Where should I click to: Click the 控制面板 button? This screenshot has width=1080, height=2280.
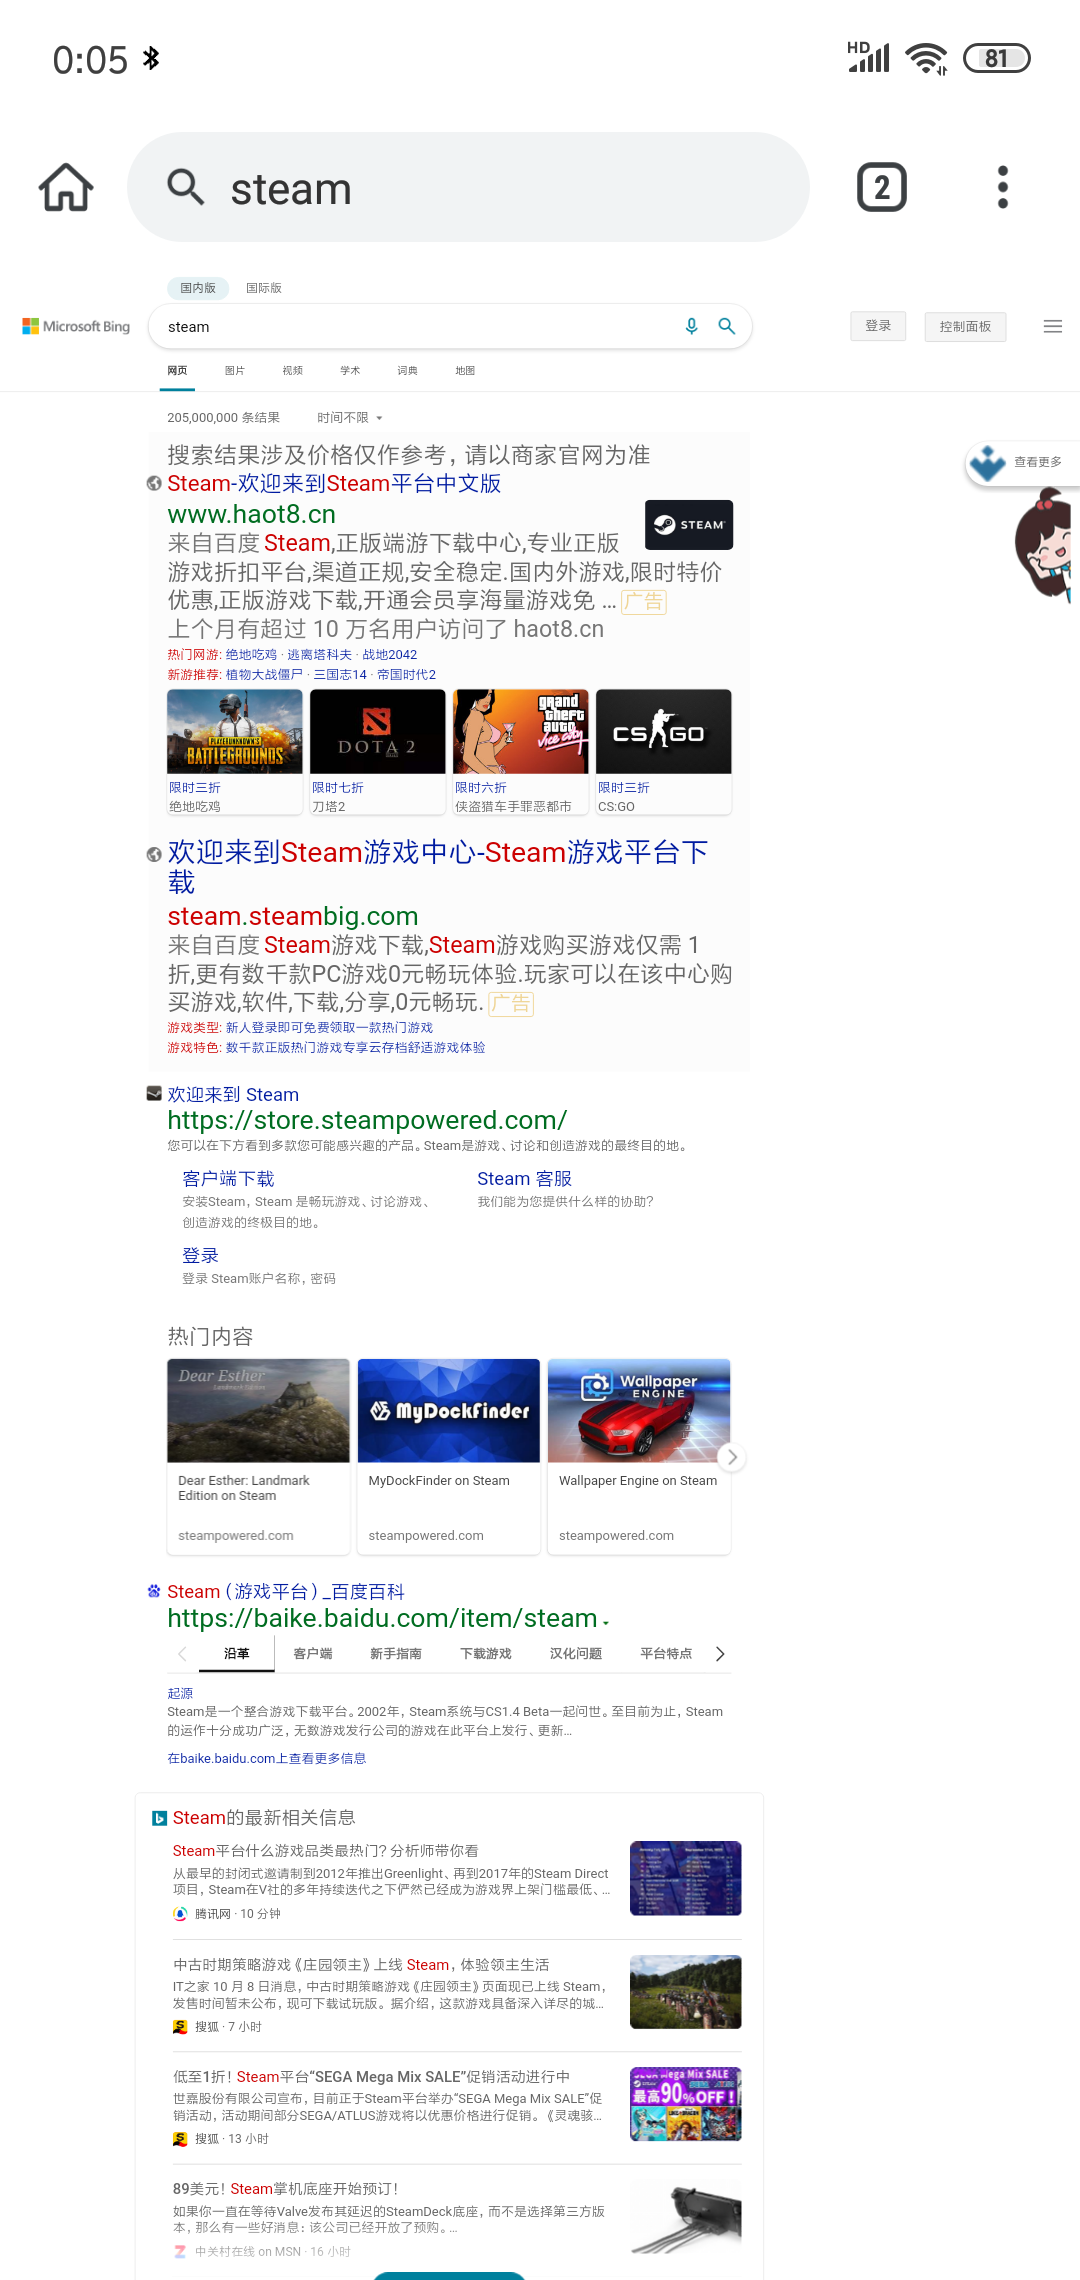tap(965, 327)
